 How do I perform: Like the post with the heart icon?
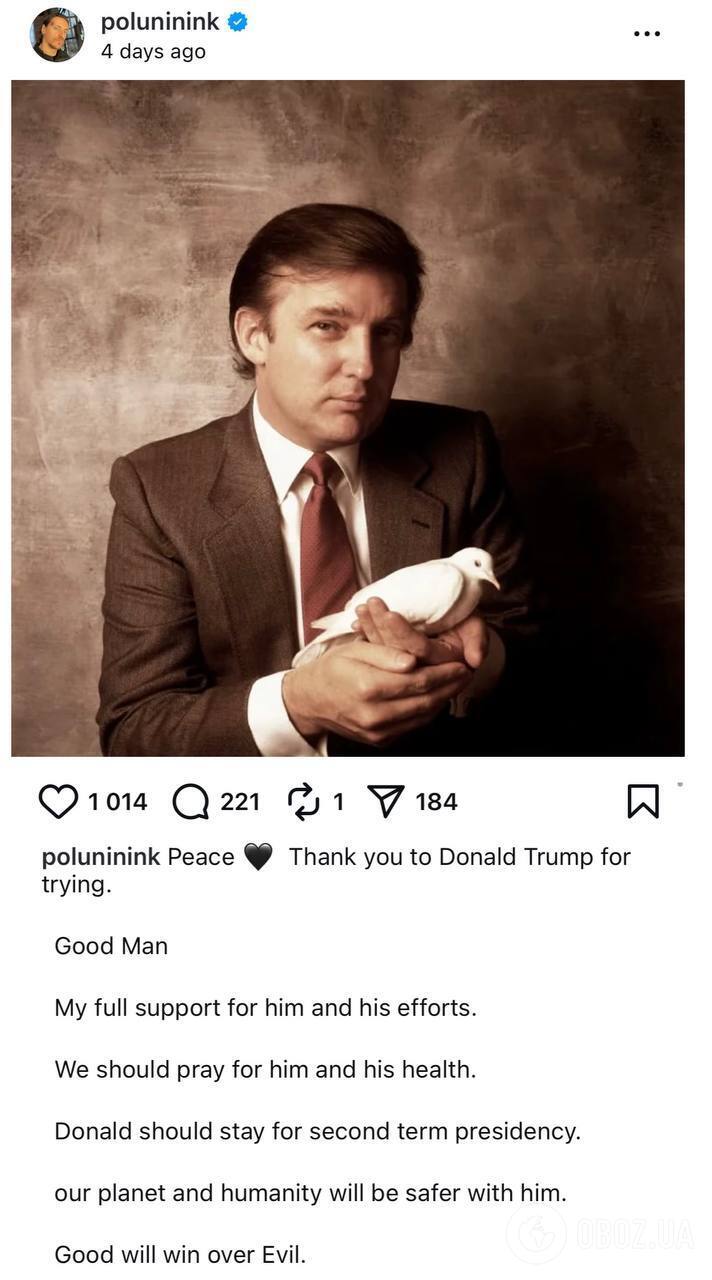click(x=58, y=801)
